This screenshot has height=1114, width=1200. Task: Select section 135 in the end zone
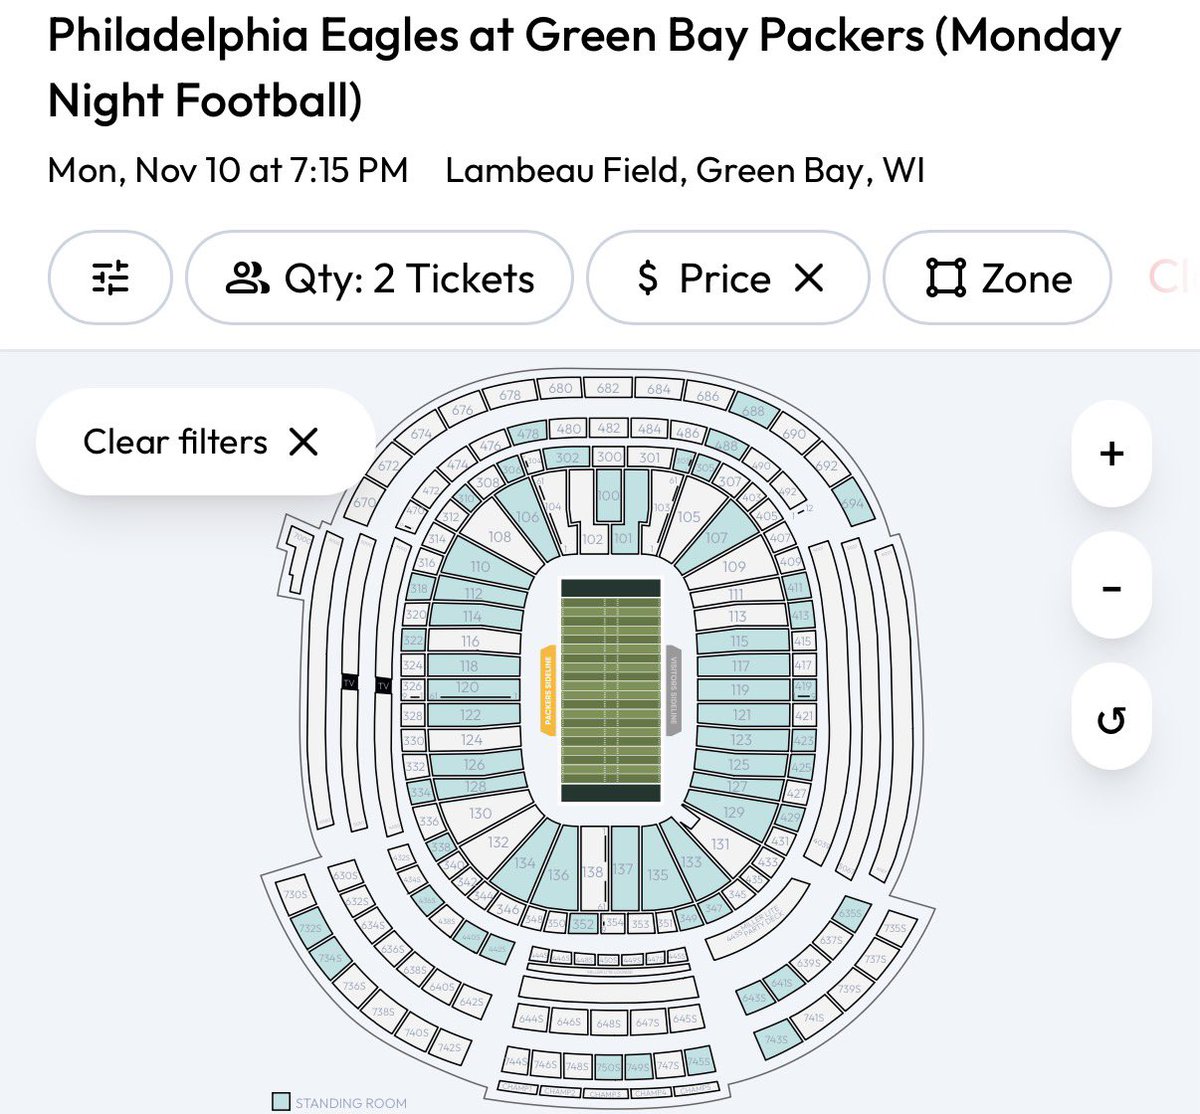pyautogui.click(x=657, y=872)
